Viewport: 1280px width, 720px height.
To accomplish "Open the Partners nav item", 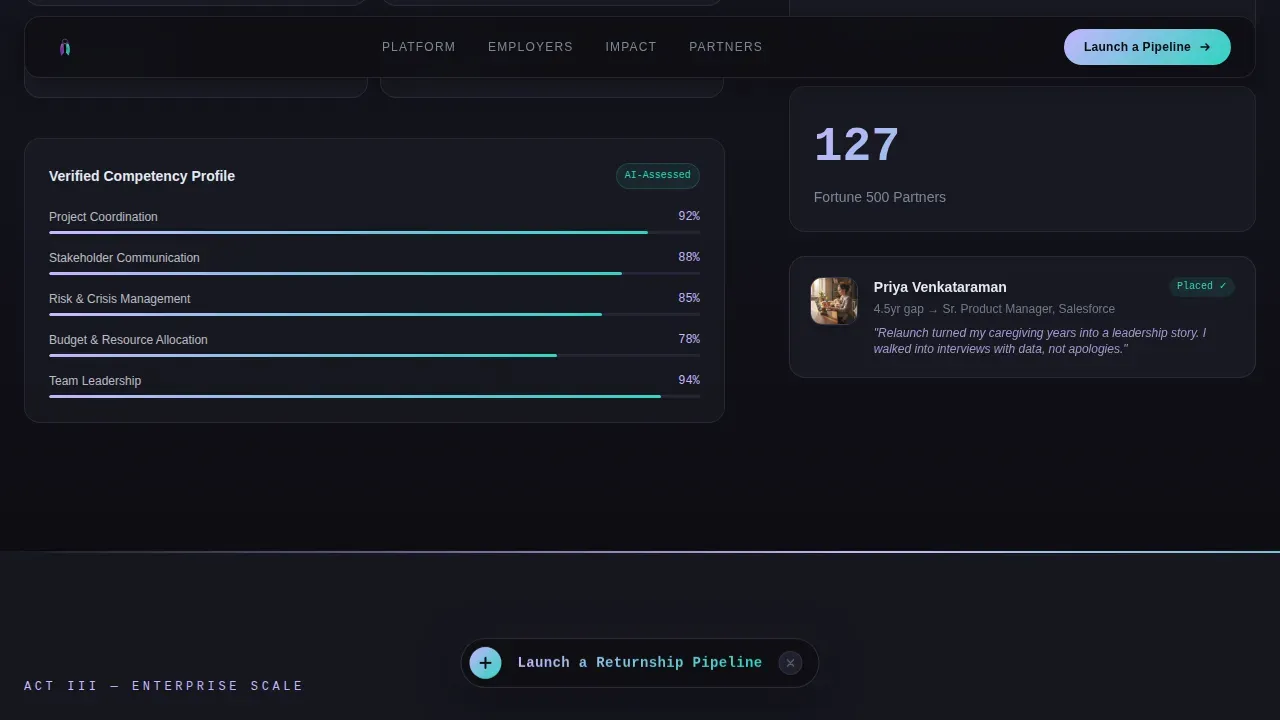I will [x=725, y=47].
